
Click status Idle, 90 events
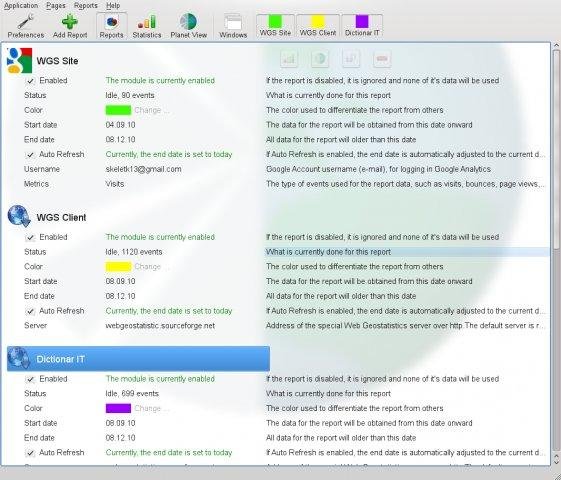point(130,95)
